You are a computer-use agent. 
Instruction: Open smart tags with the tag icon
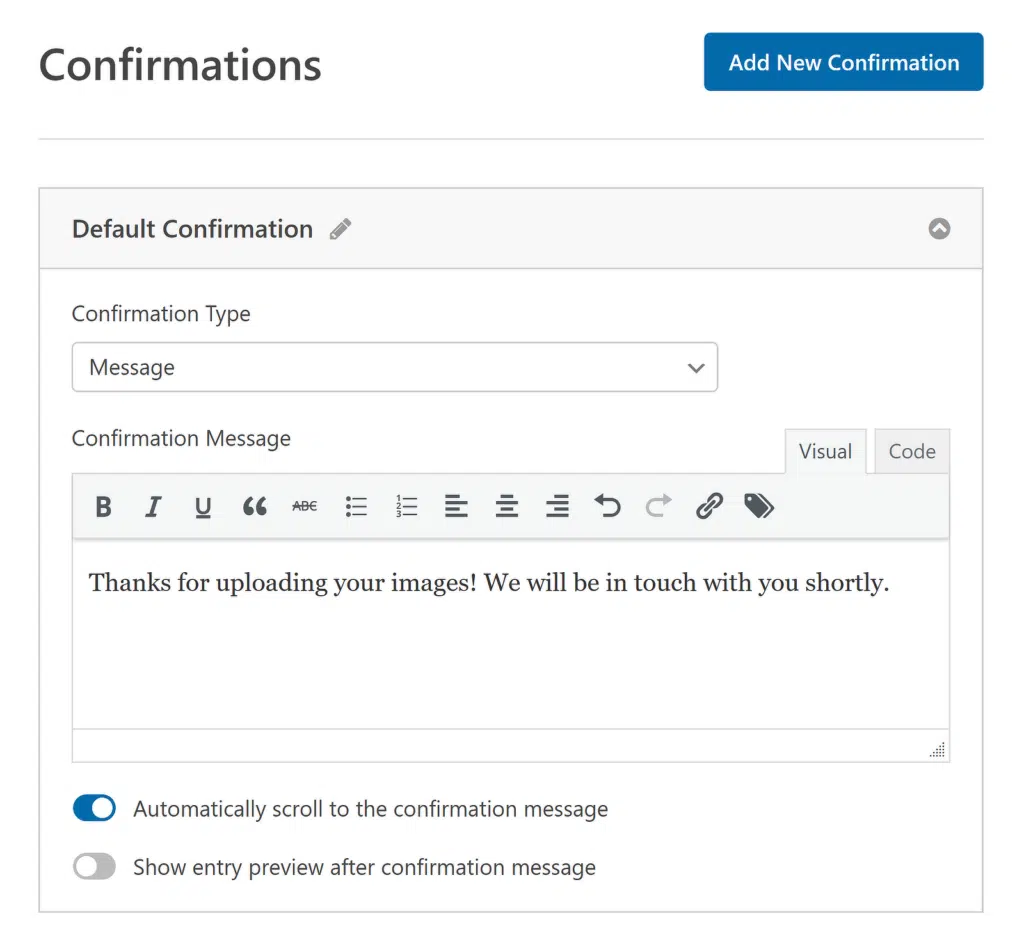(x=759, y=506)
